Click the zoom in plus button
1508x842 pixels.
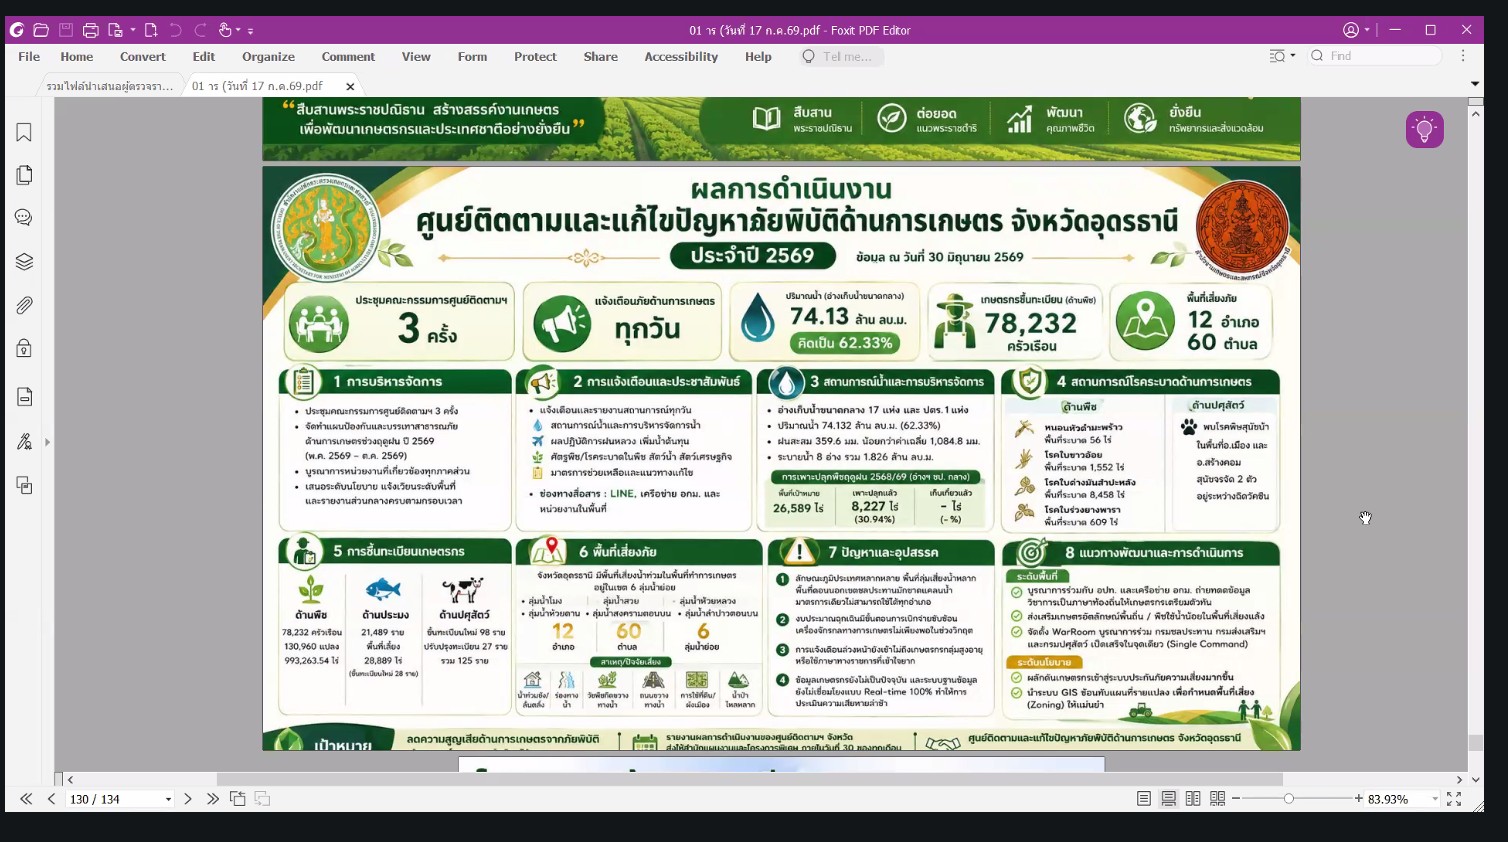pos(1359,799)
